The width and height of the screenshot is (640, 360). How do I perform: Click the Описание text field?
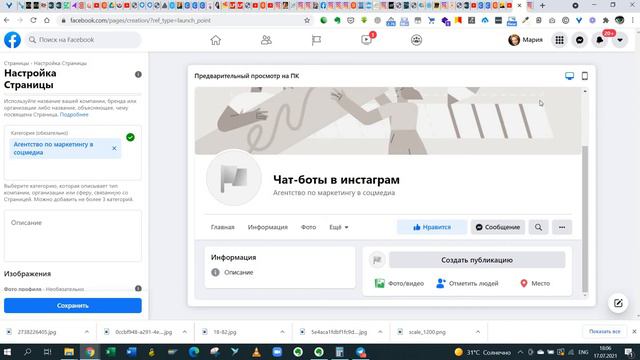click(x=73, y=236)
